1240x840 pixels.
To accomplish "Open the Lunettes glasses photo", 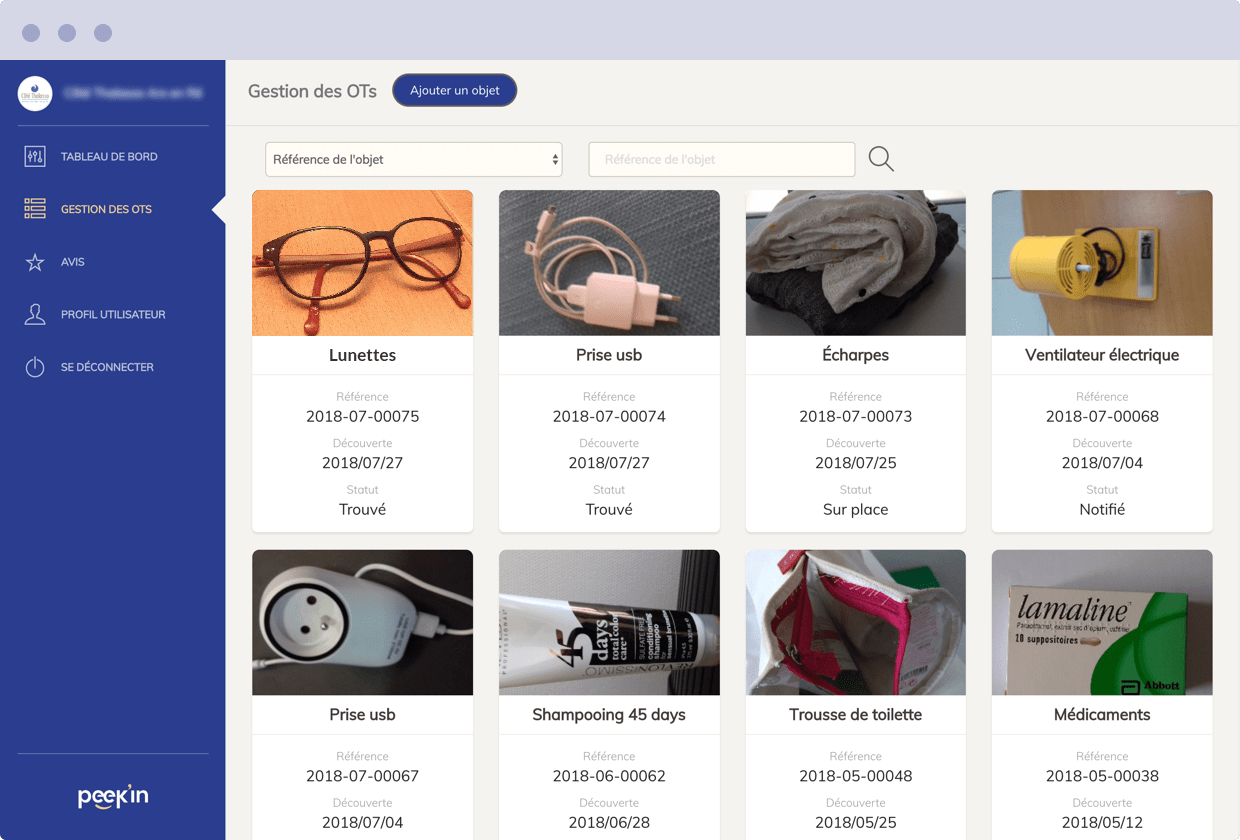I will click(362, 263).
